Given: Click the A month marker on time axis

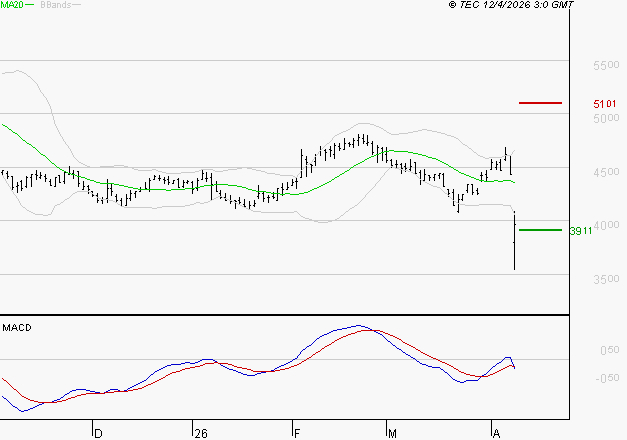Looking at the screenshot, I should (x=496, y=434).
